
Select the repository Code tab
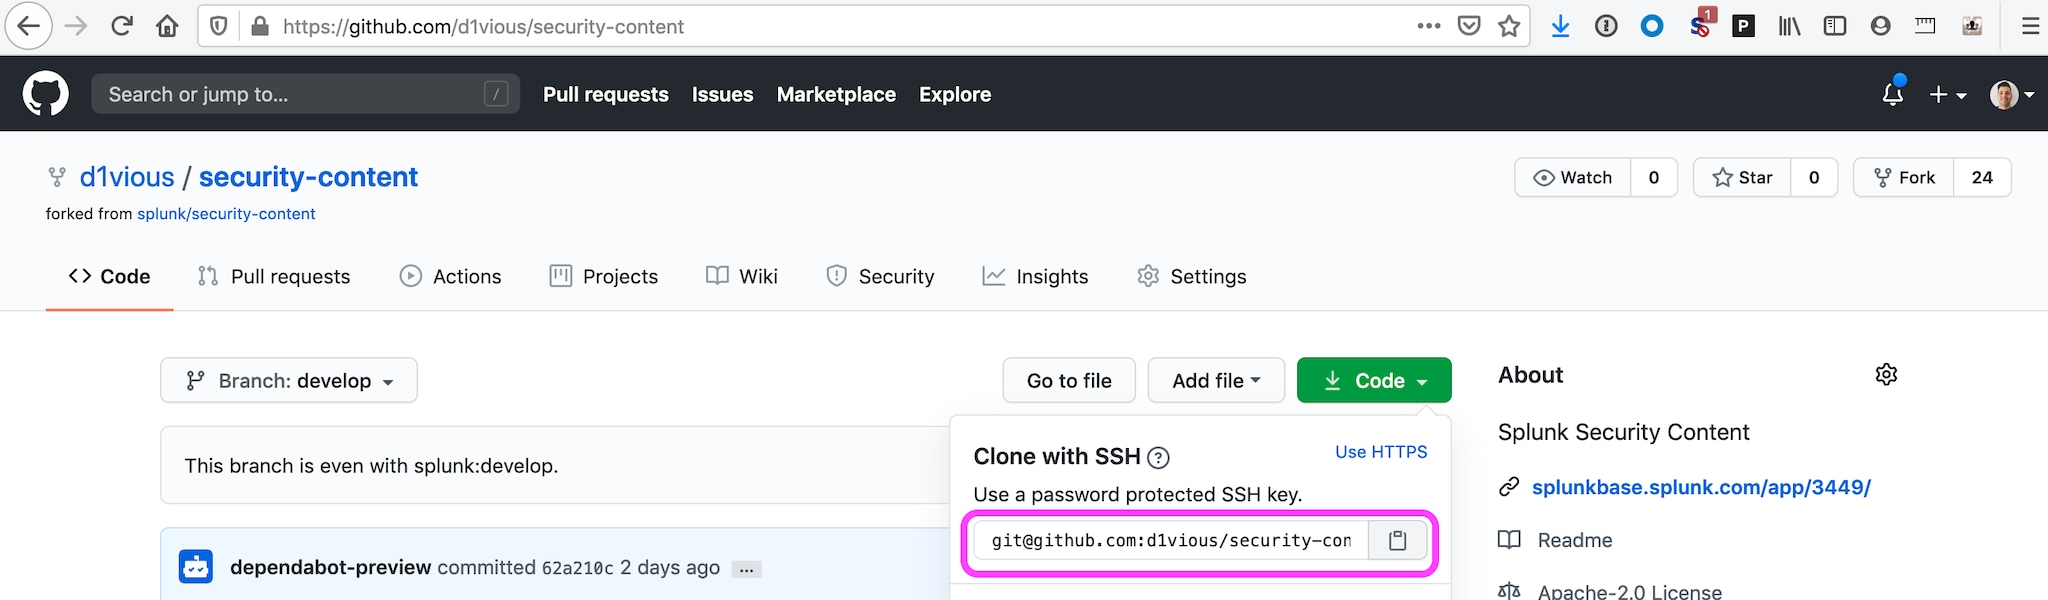pos(109,276)
